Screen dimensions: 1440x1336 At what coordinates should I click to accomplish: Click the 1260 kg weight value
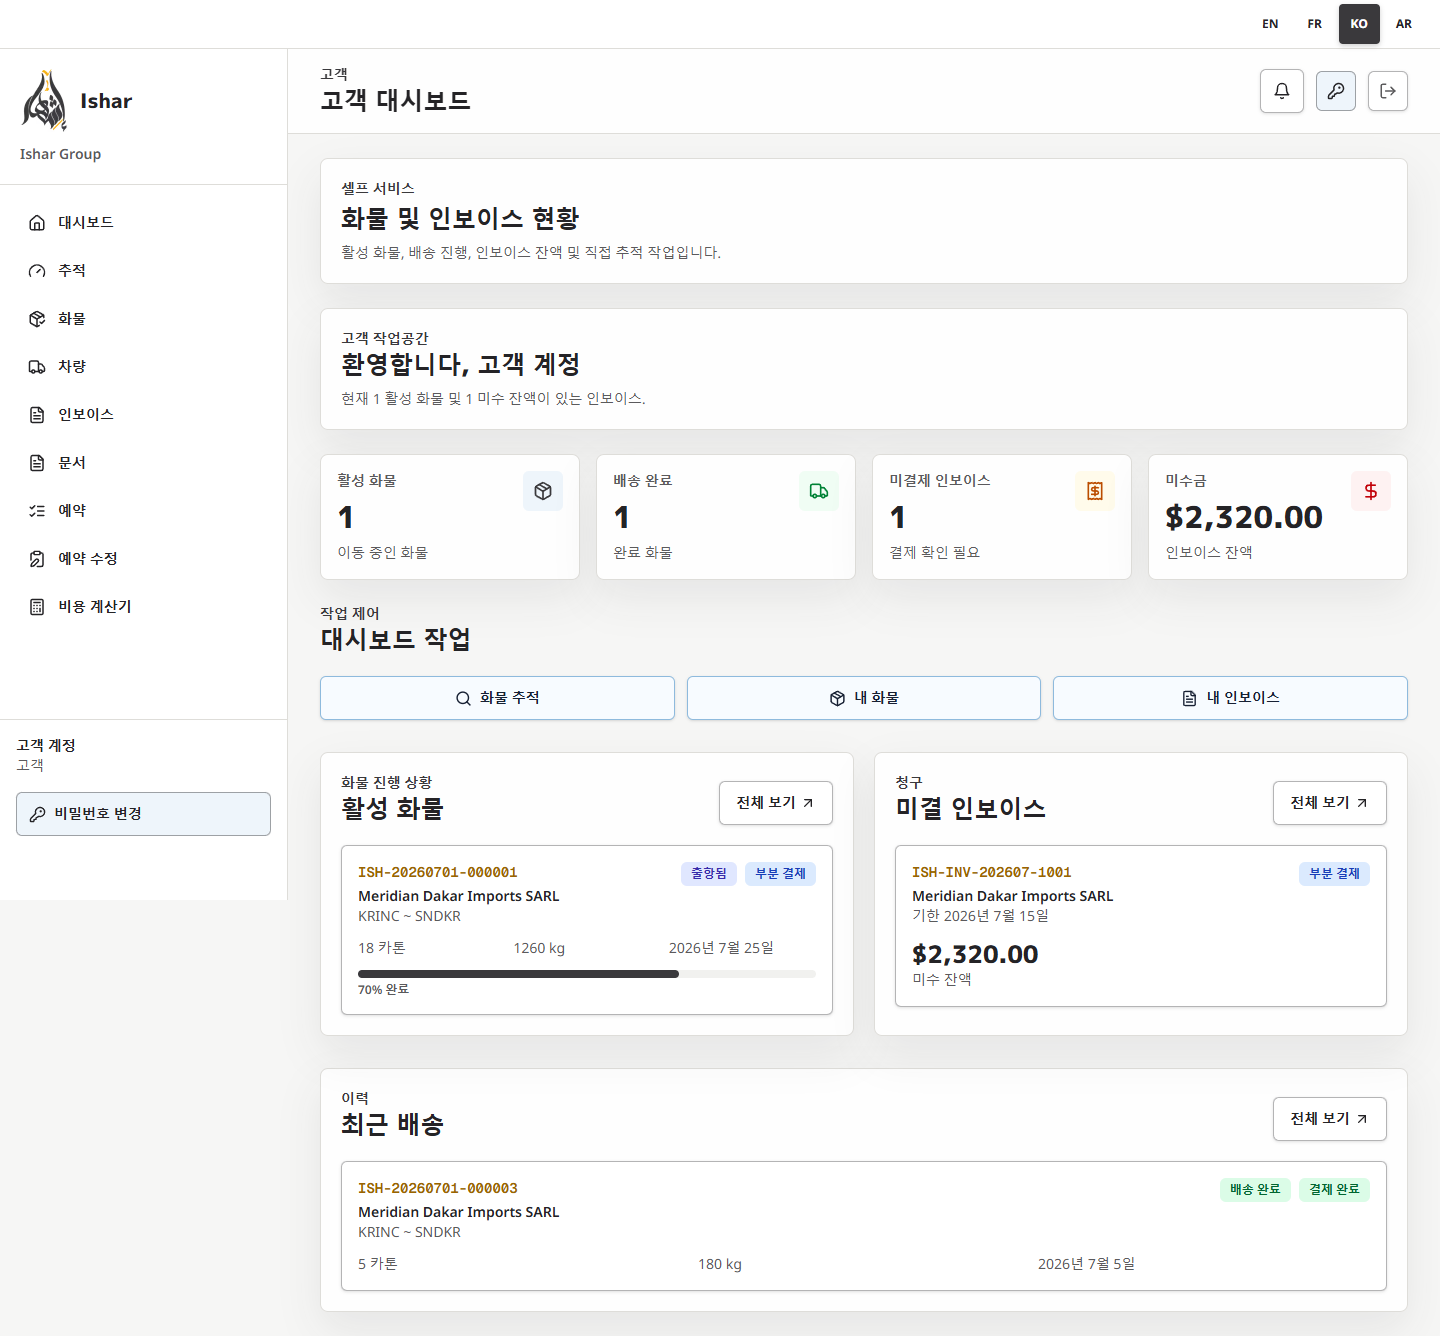point(539,948)
